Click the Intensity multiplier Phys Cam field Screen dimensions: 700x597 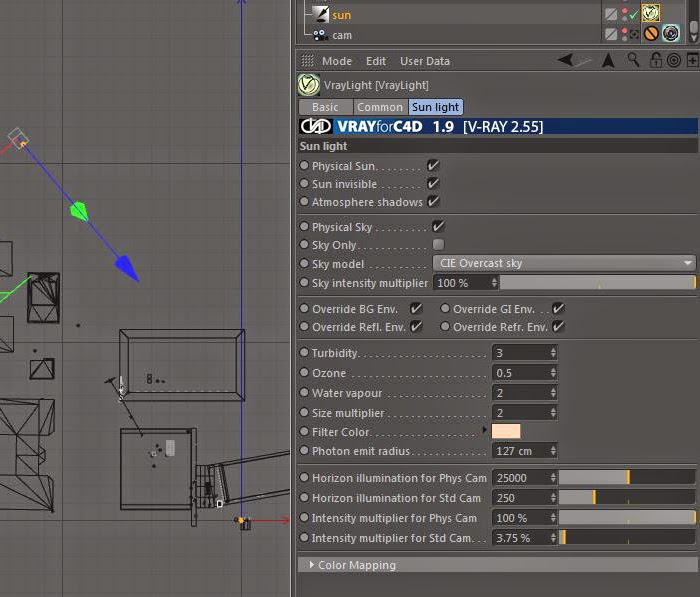click(x=524, y=518)
